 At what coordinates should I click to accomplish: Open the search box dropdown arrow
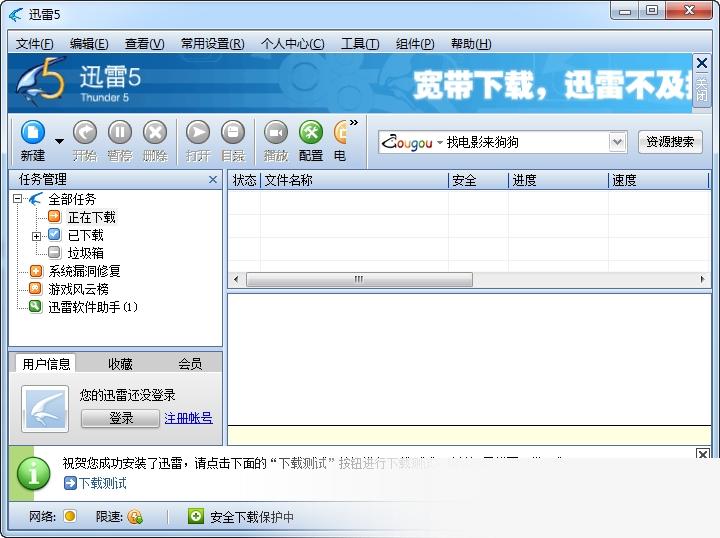(x=618, y=142)
